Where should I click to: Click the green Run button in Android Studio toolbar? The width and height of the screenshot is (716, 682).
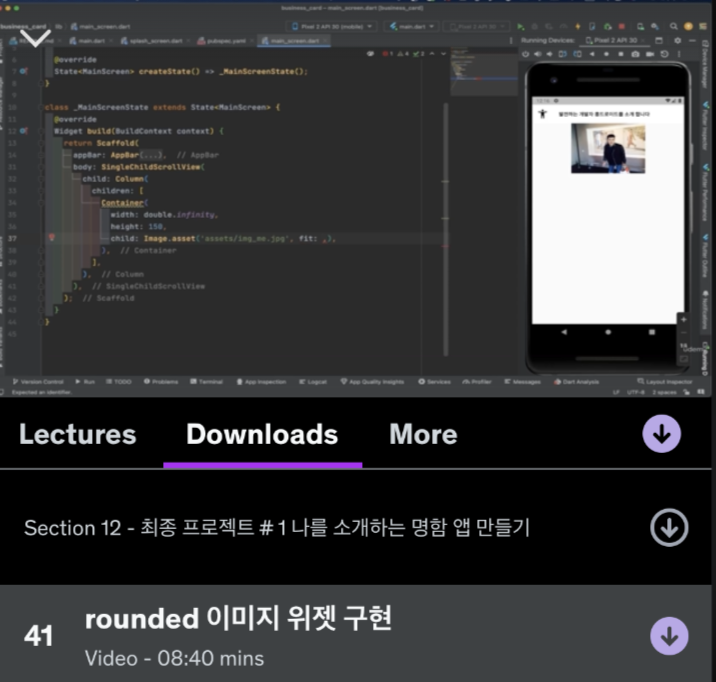coord(520,26)
